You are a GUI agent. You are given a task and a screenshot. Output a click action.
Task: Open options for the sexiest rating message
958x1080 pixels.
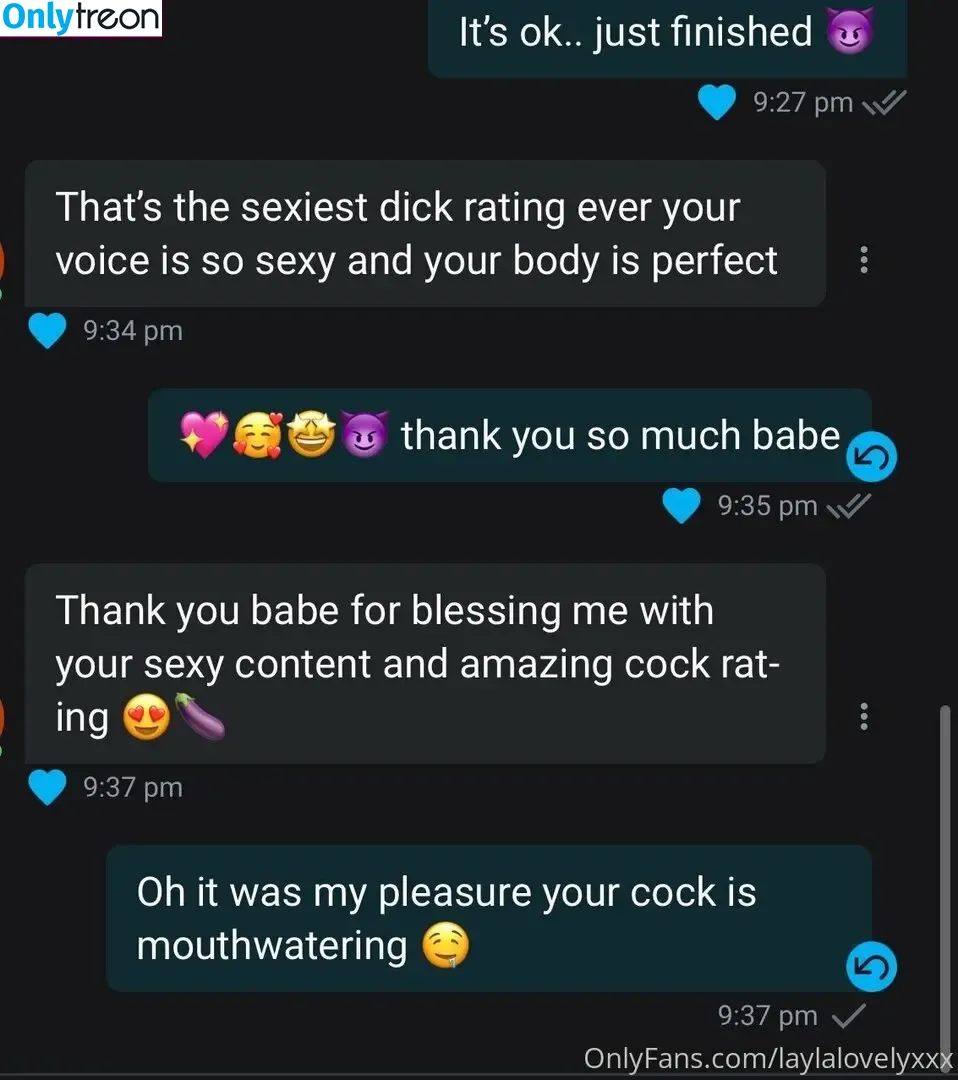864,260
